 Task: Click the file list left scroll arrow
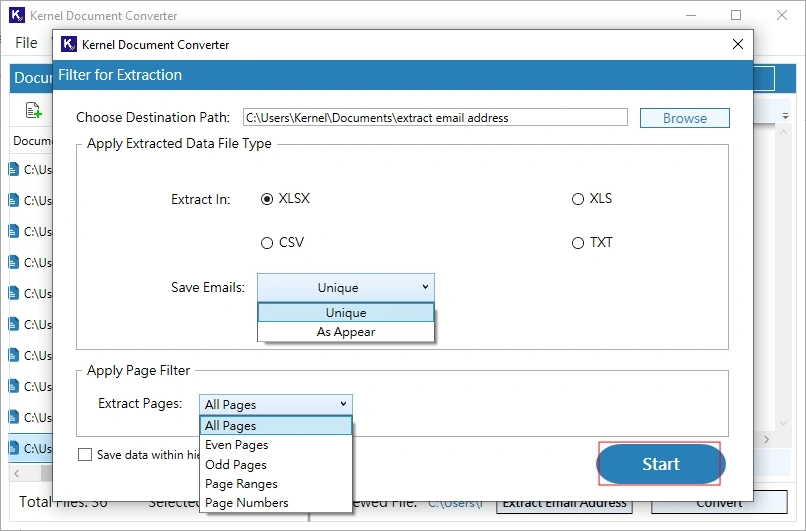(x=17, y=473)
